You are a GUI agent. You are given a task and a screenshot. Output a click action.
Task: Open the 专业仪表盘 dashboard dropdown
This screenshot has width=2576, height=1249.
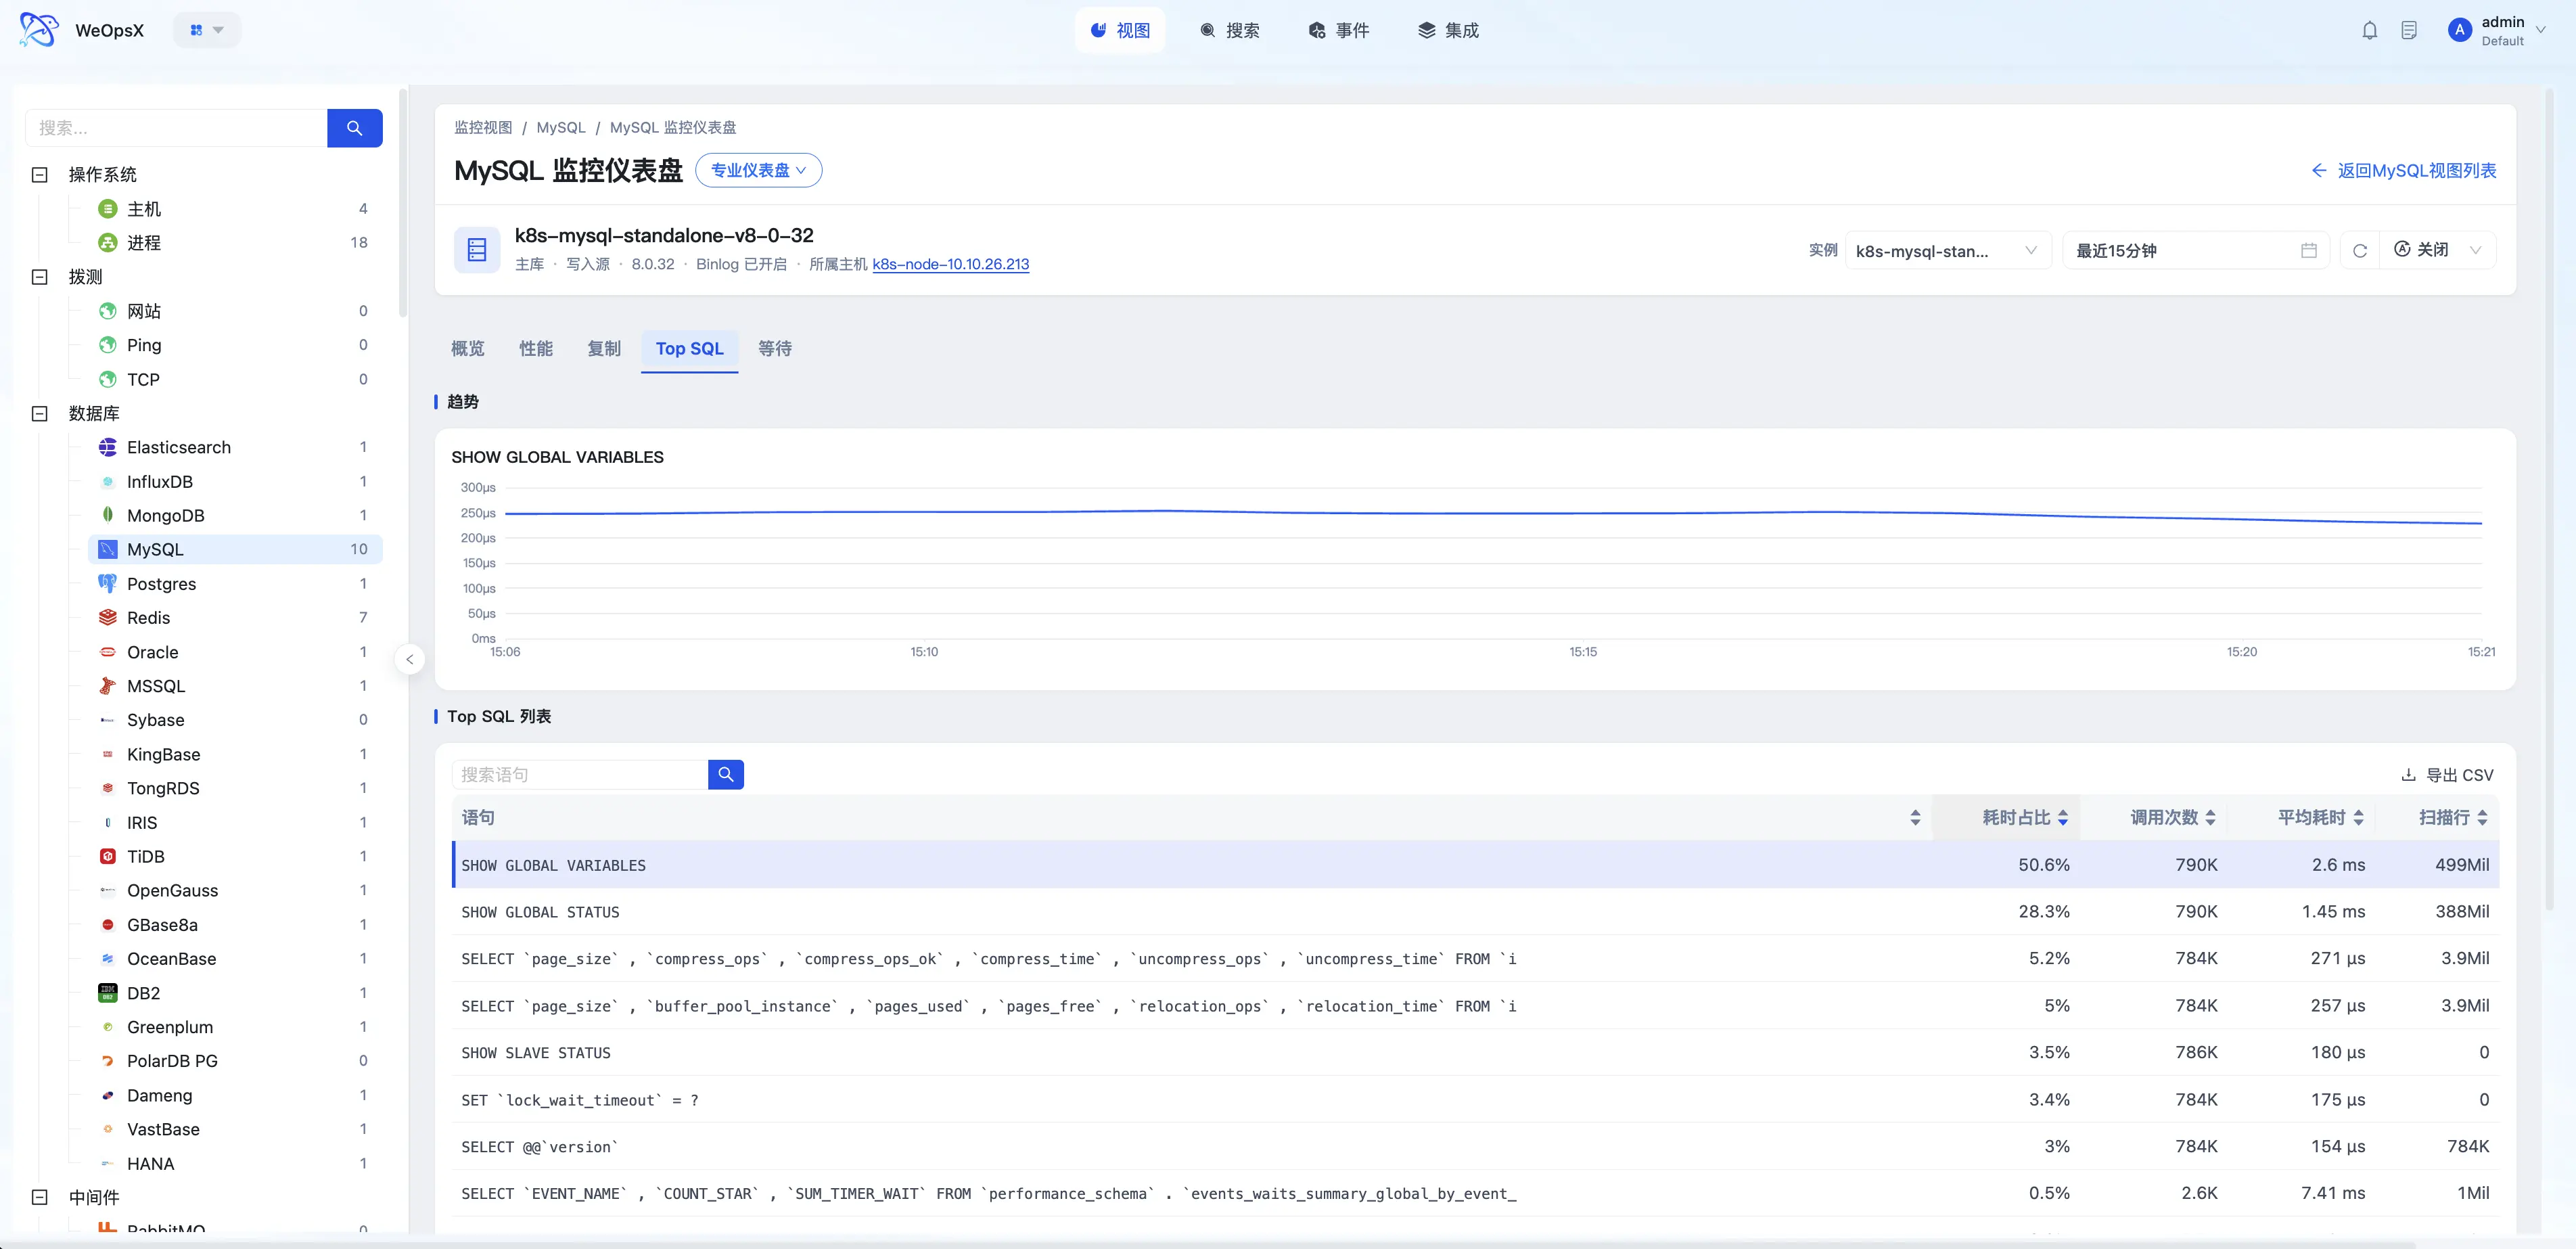tap(758, 170)
